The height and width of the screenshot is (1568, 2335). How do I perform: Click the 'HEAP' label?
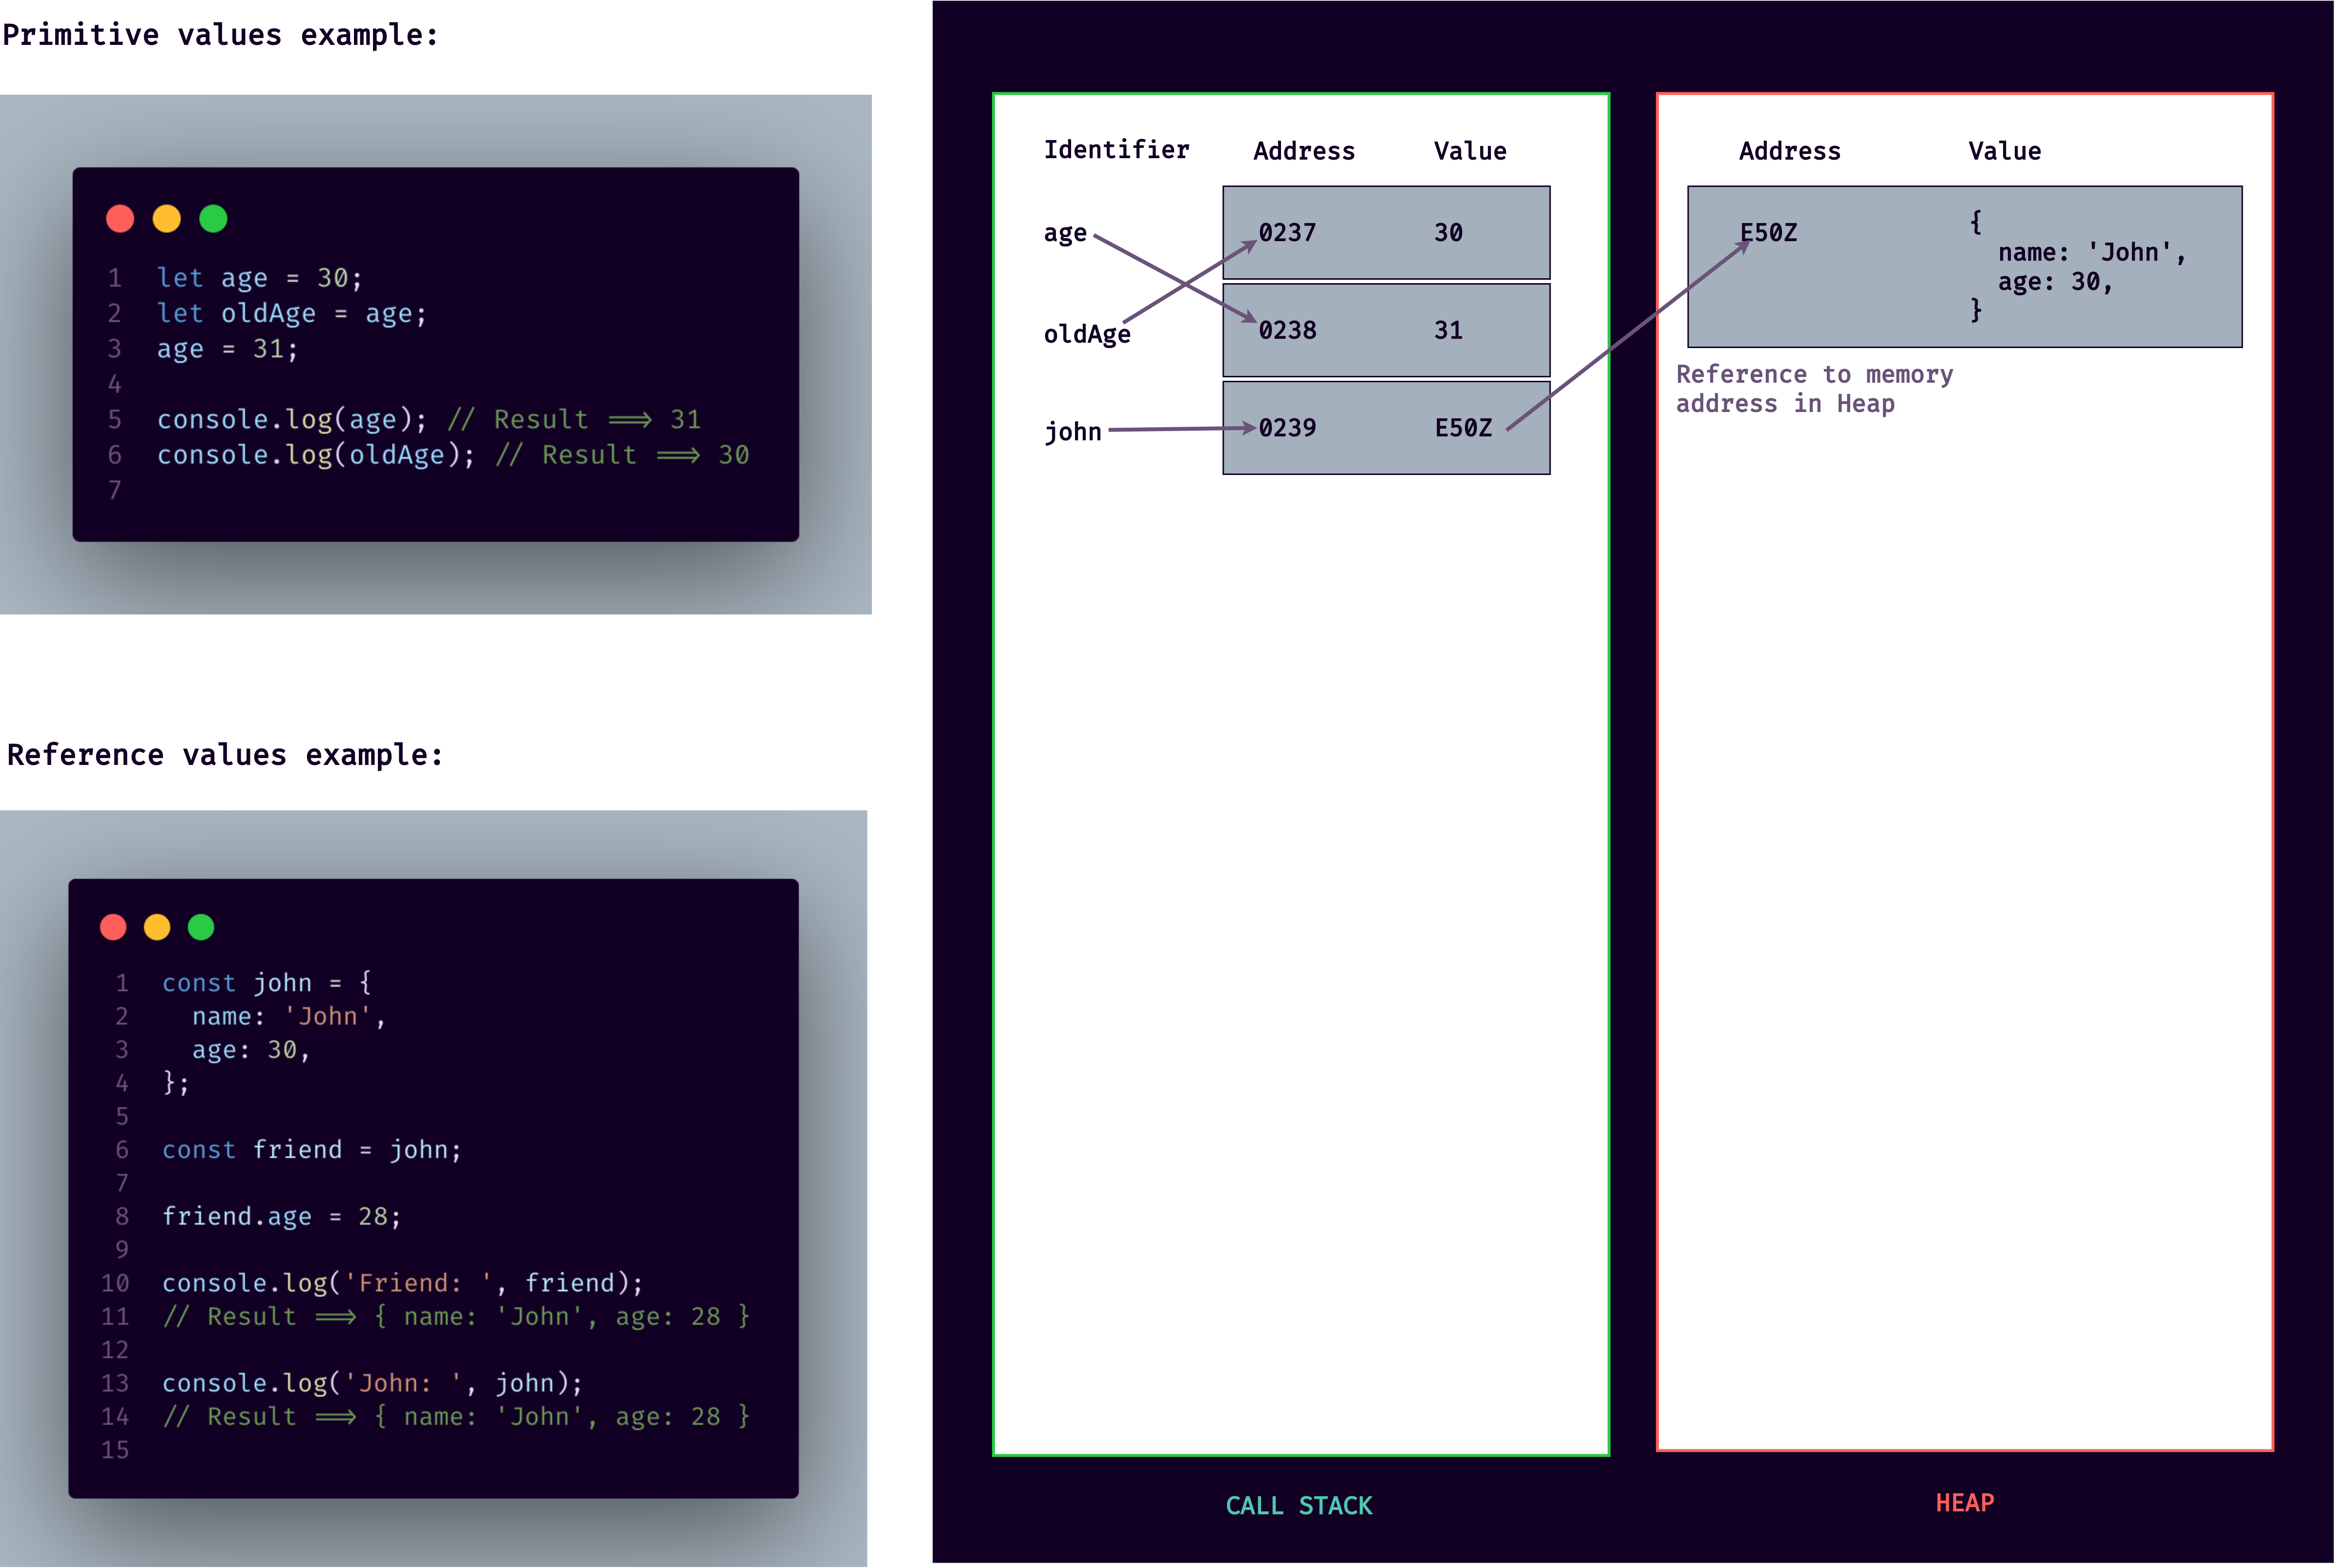pyautogui.click(x=1964, y=1503)
